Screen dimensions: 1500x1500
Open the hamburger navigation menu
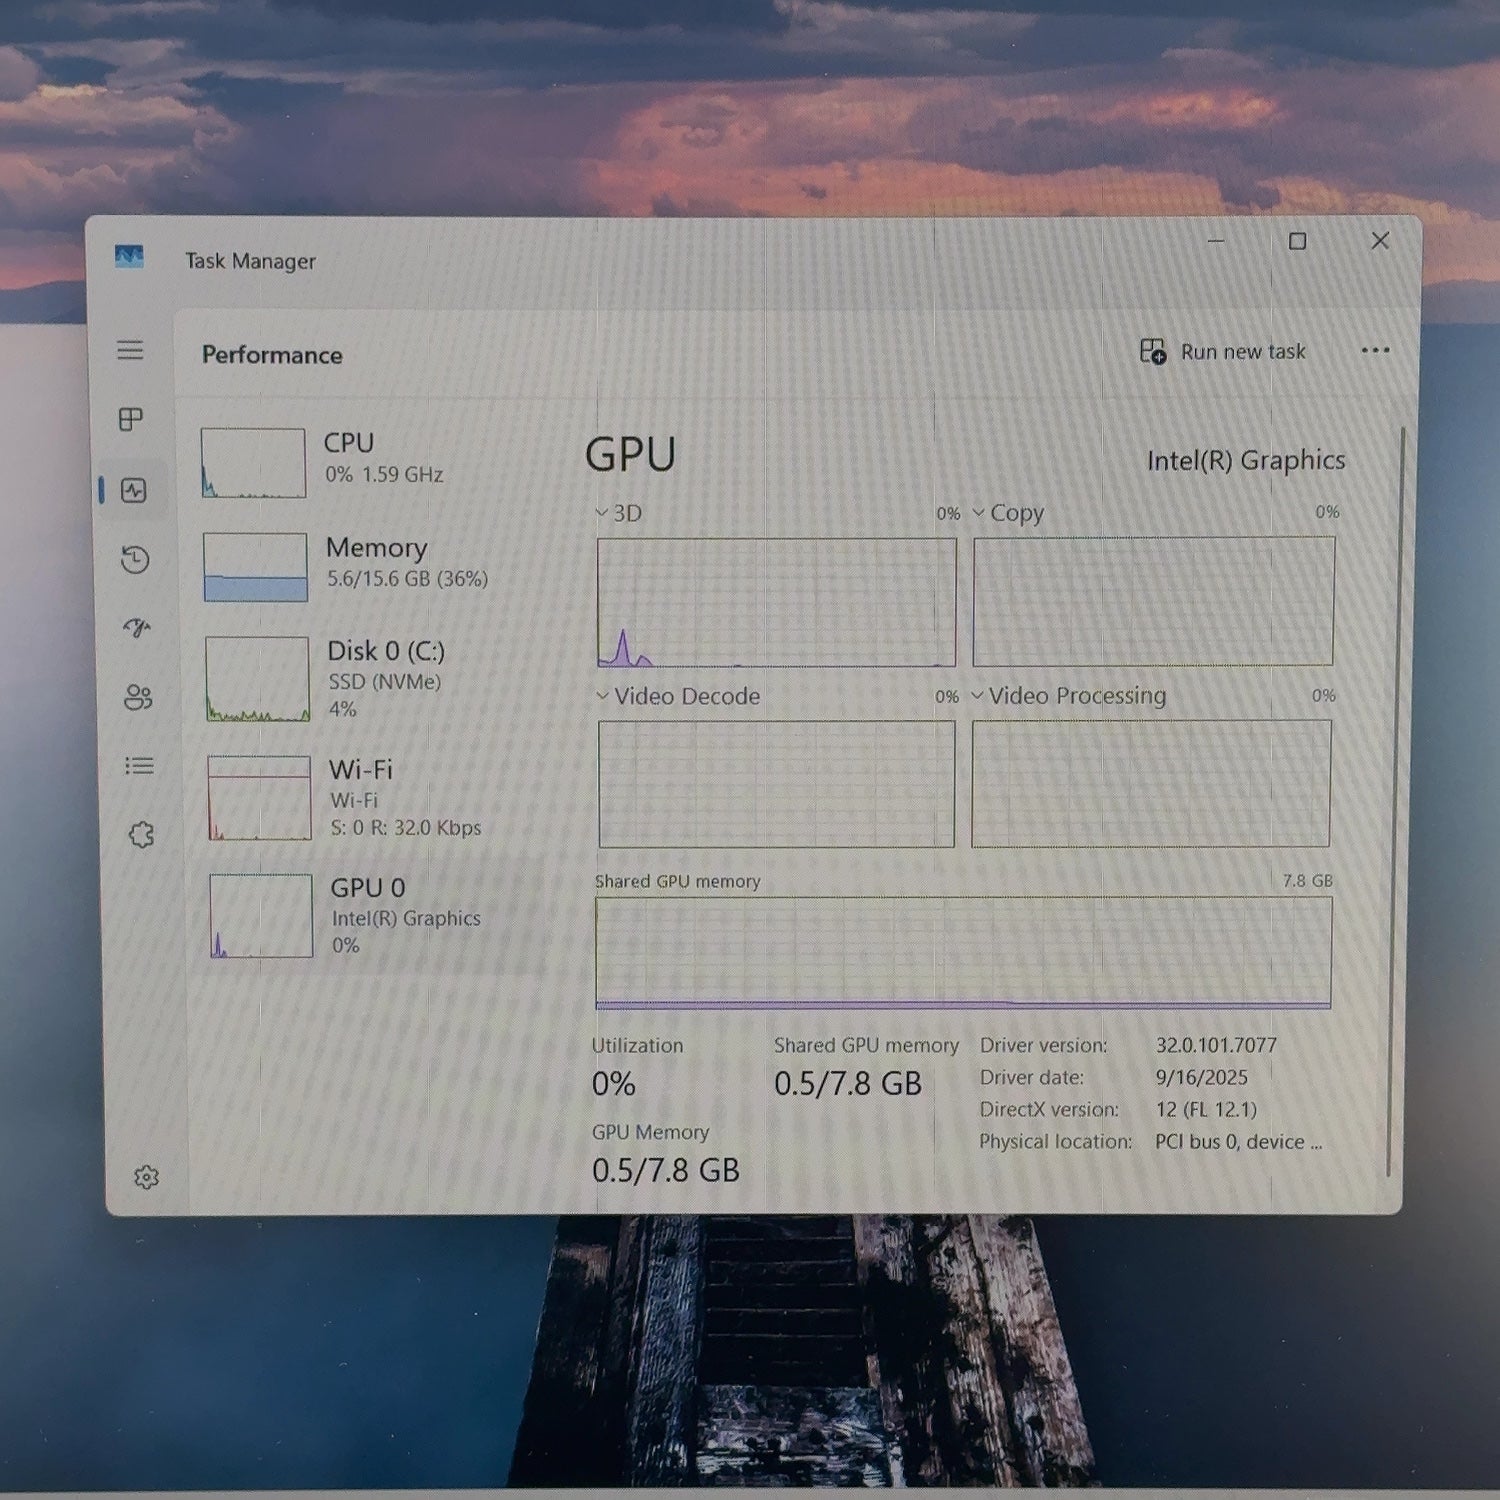click(130, 350)
